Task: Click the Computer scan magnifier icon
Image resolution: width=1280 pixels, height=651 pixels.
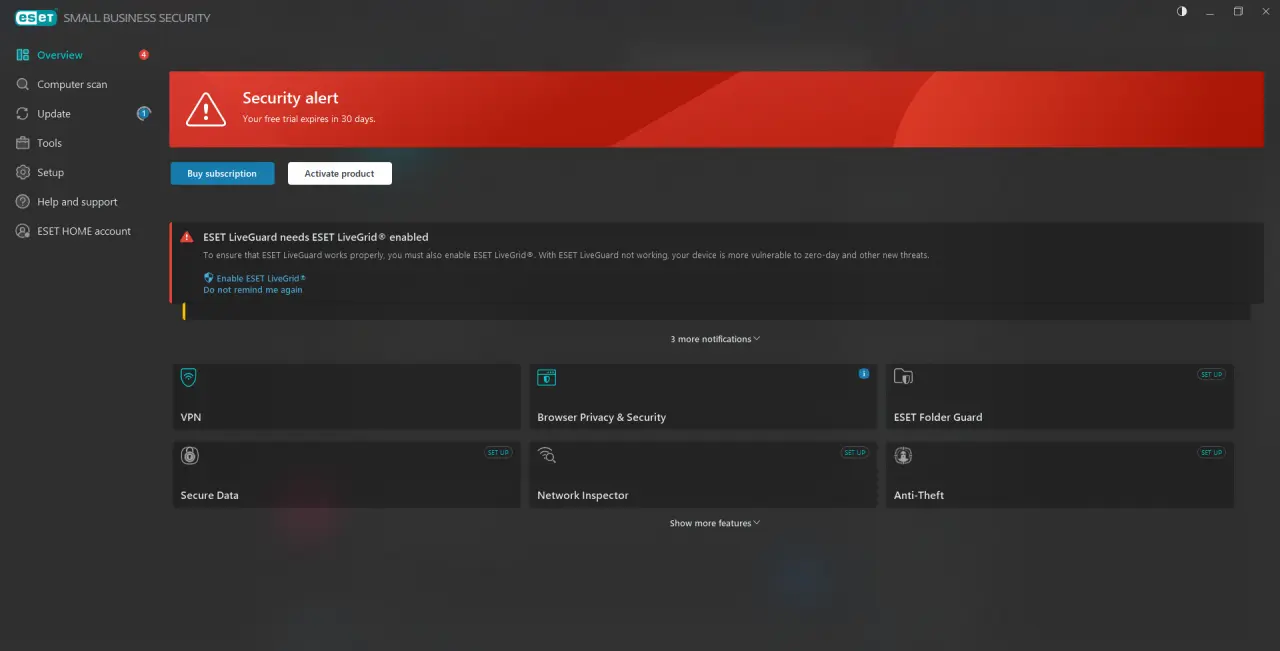Action: click(23, 84)
